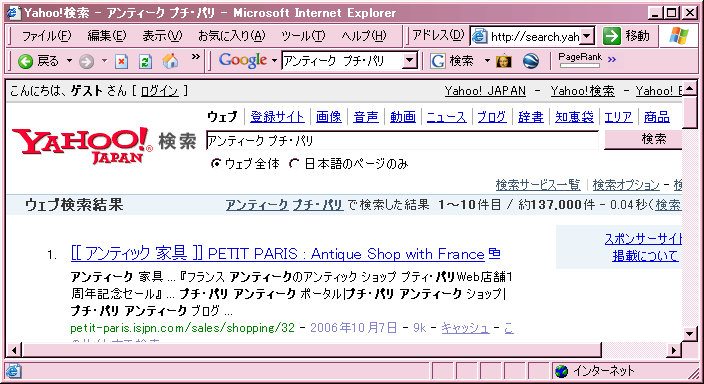Stop page loading with red X icon

point(121,61)
